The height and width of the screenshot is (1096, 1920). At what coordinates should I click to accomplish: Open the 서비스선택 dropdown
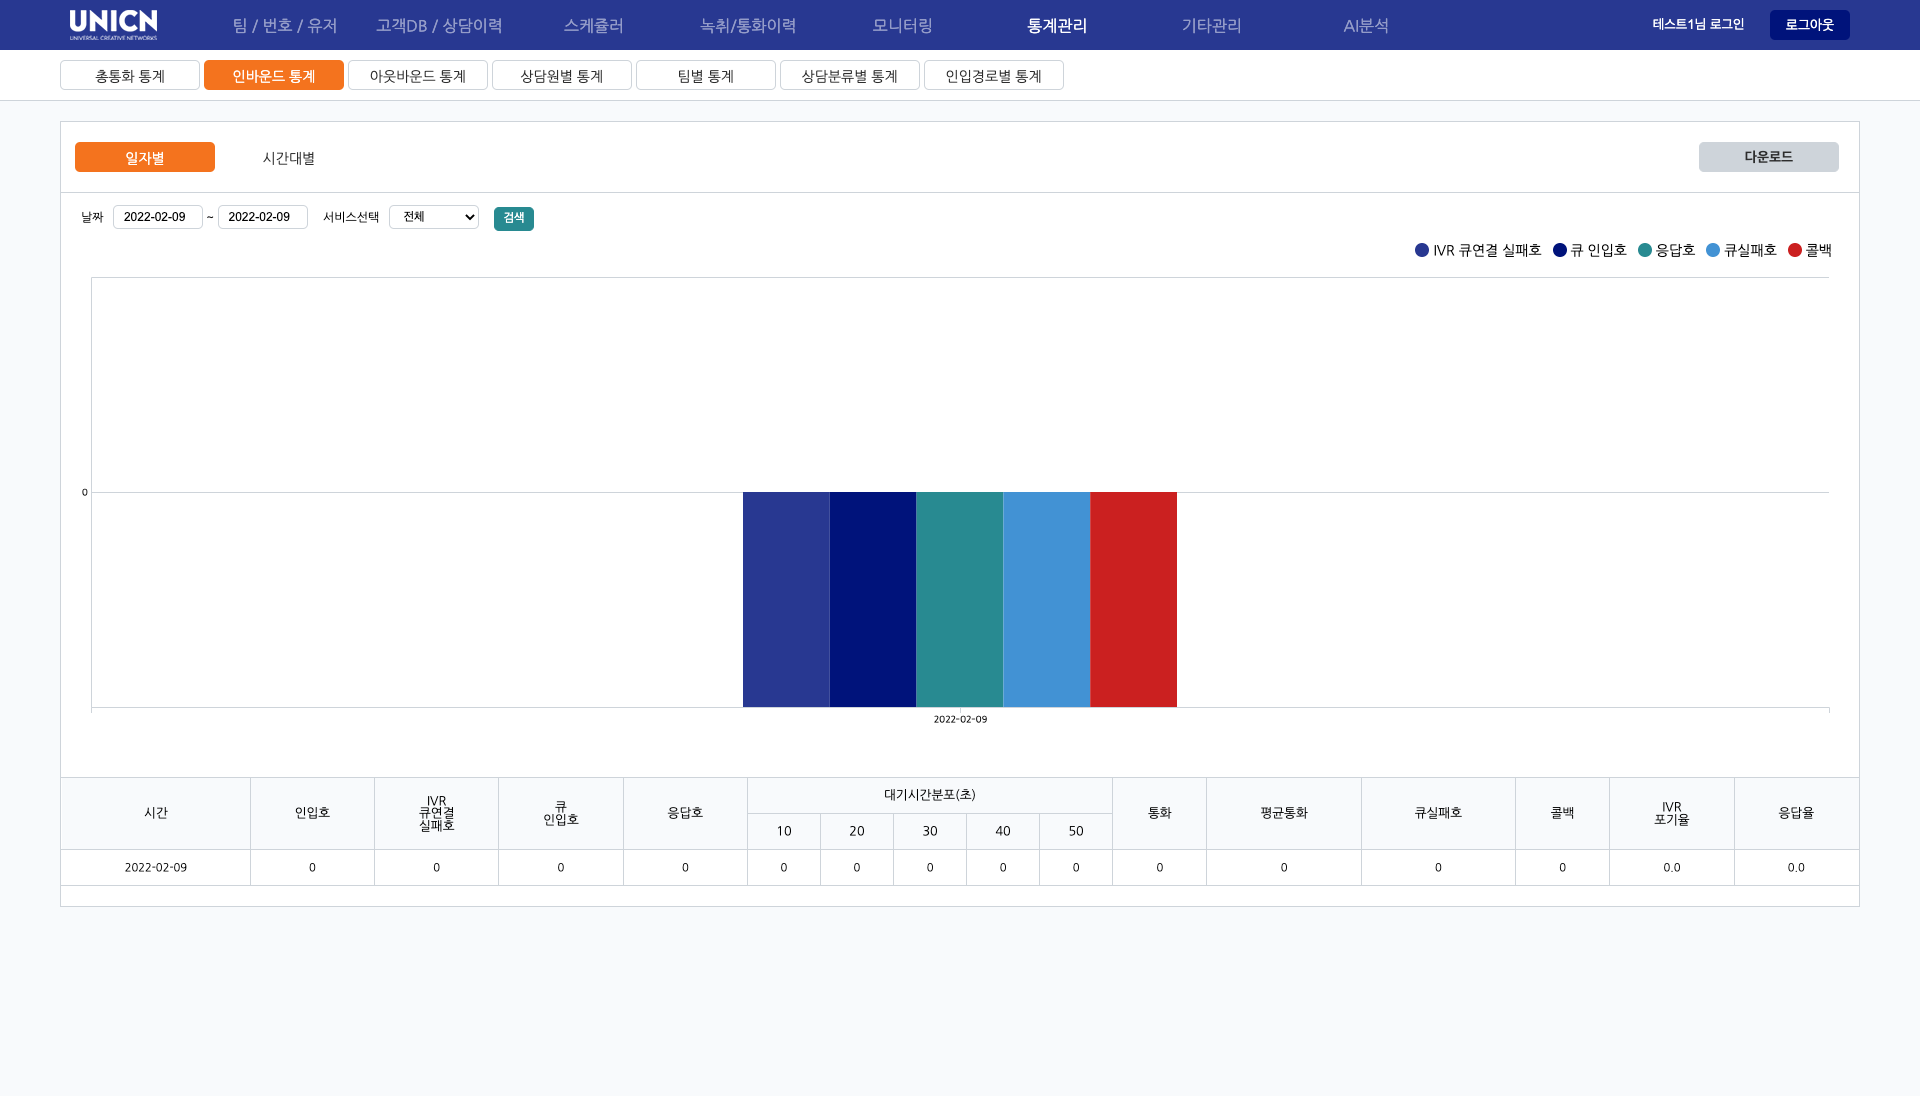pos(434,217)
